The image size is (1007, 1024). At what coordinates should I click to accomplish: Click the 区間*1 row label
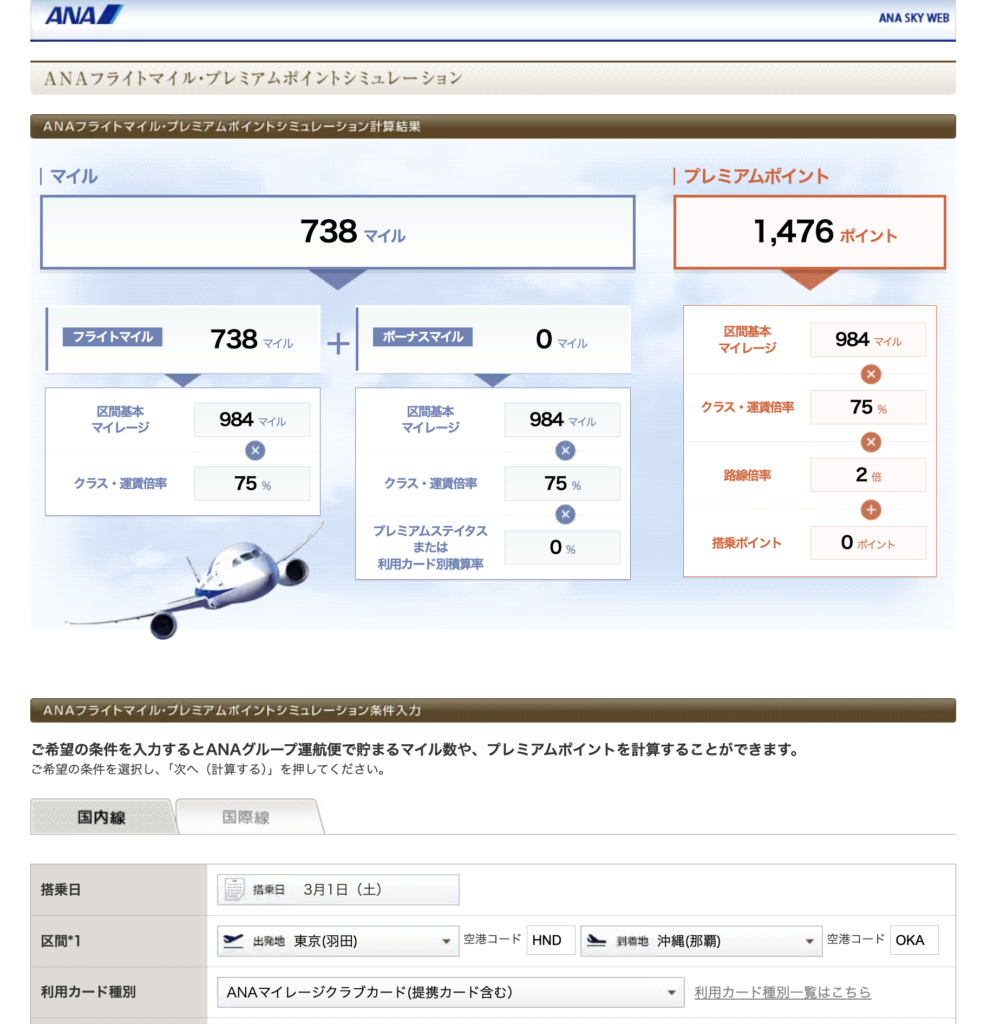[61, 941]
